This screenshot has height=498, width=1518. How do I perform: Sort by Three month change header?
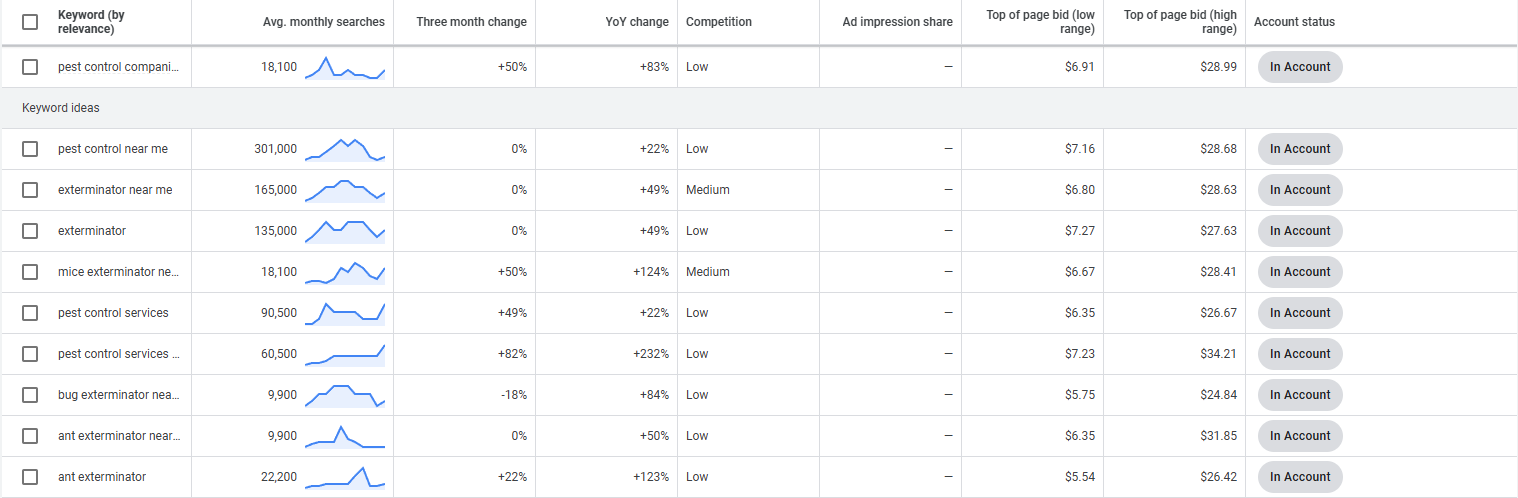[472, 22]
